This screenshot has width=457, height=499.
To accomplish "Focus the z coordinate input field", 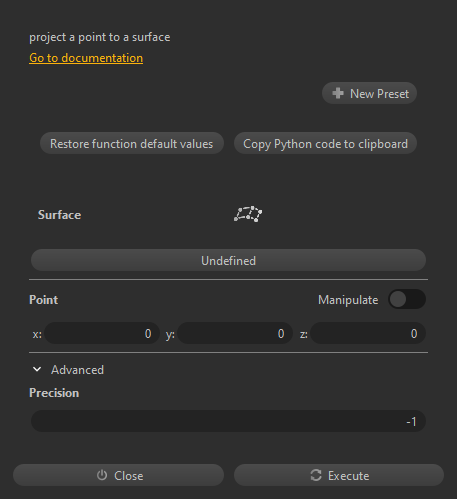I will [x=368, y=333].
